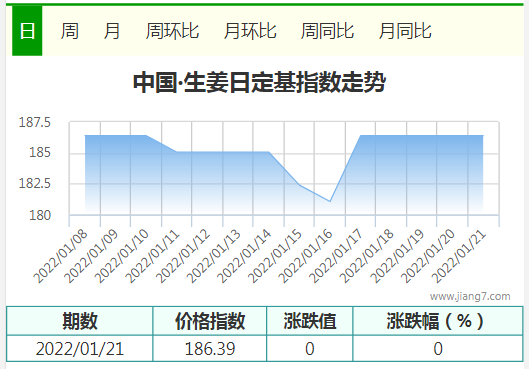Viewport: 529px width, 369px height.
Task: Click the 182.5 y-axis label
Action: [x=34, y=183]
